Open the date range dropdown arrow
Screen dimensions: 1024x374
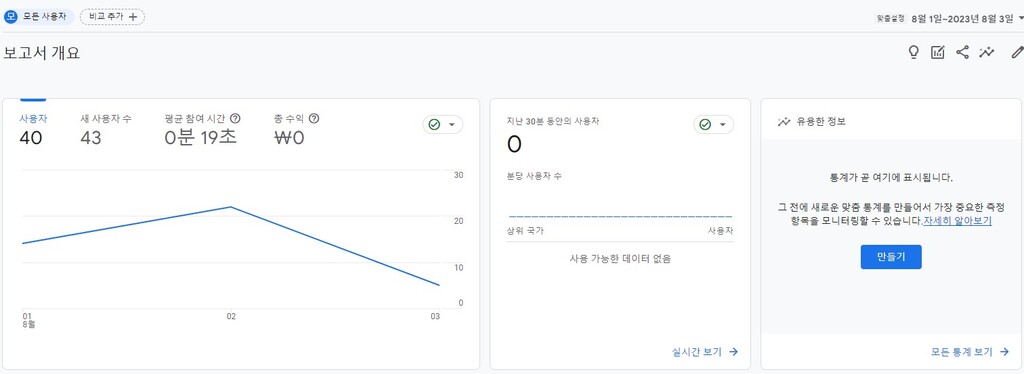tap(1021, 18)
